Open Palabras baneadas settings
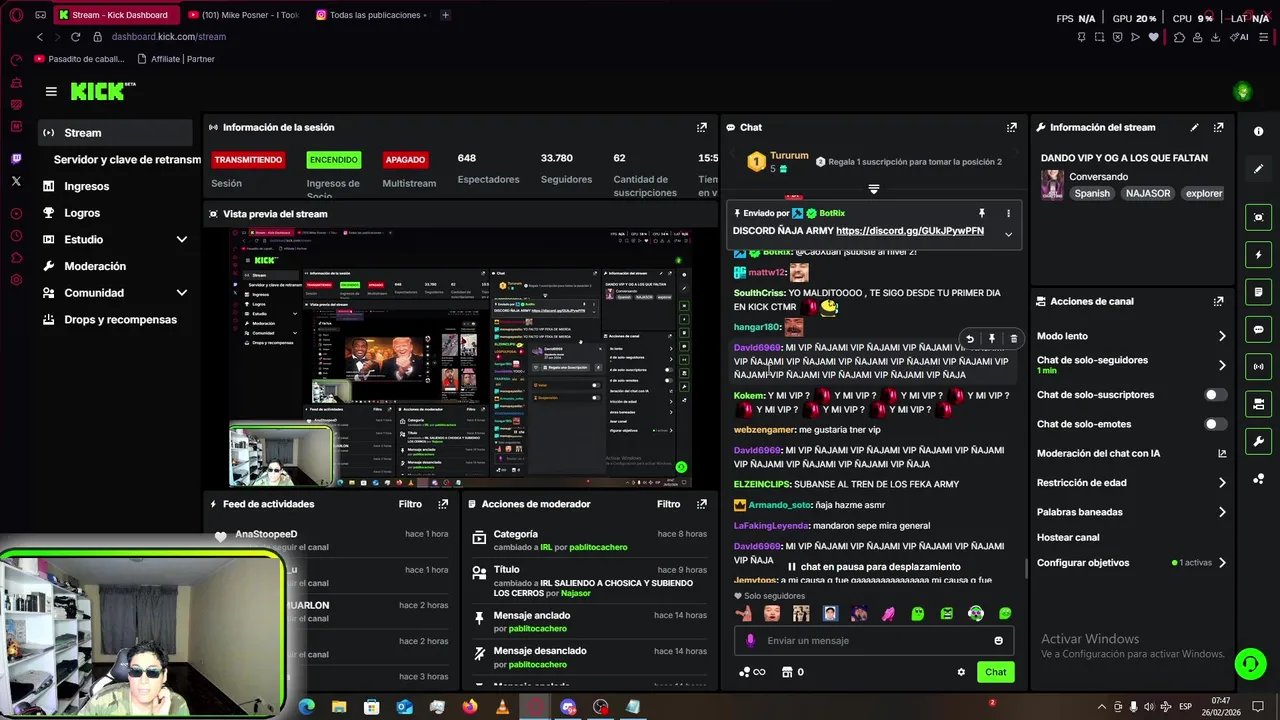 [x=1131, y=512]
